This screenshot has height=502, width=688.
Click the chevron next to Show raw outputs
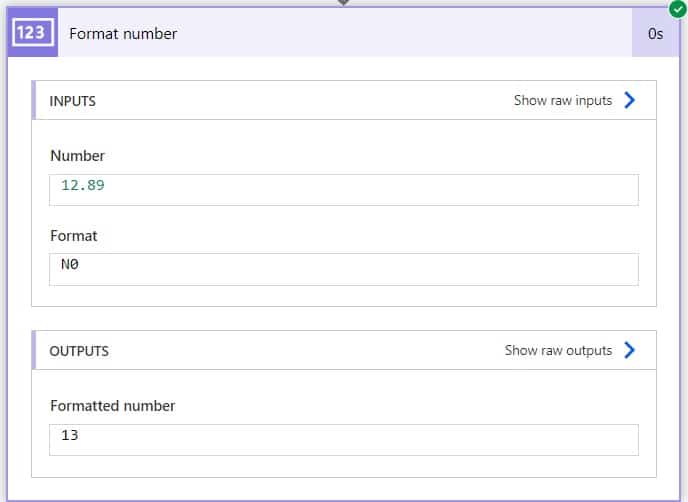point(630,350)
